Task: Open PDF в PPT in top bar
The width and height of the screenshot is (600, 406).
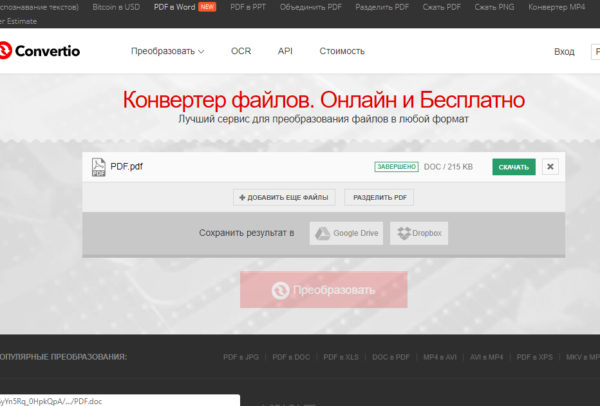Action: coord(248,7)
